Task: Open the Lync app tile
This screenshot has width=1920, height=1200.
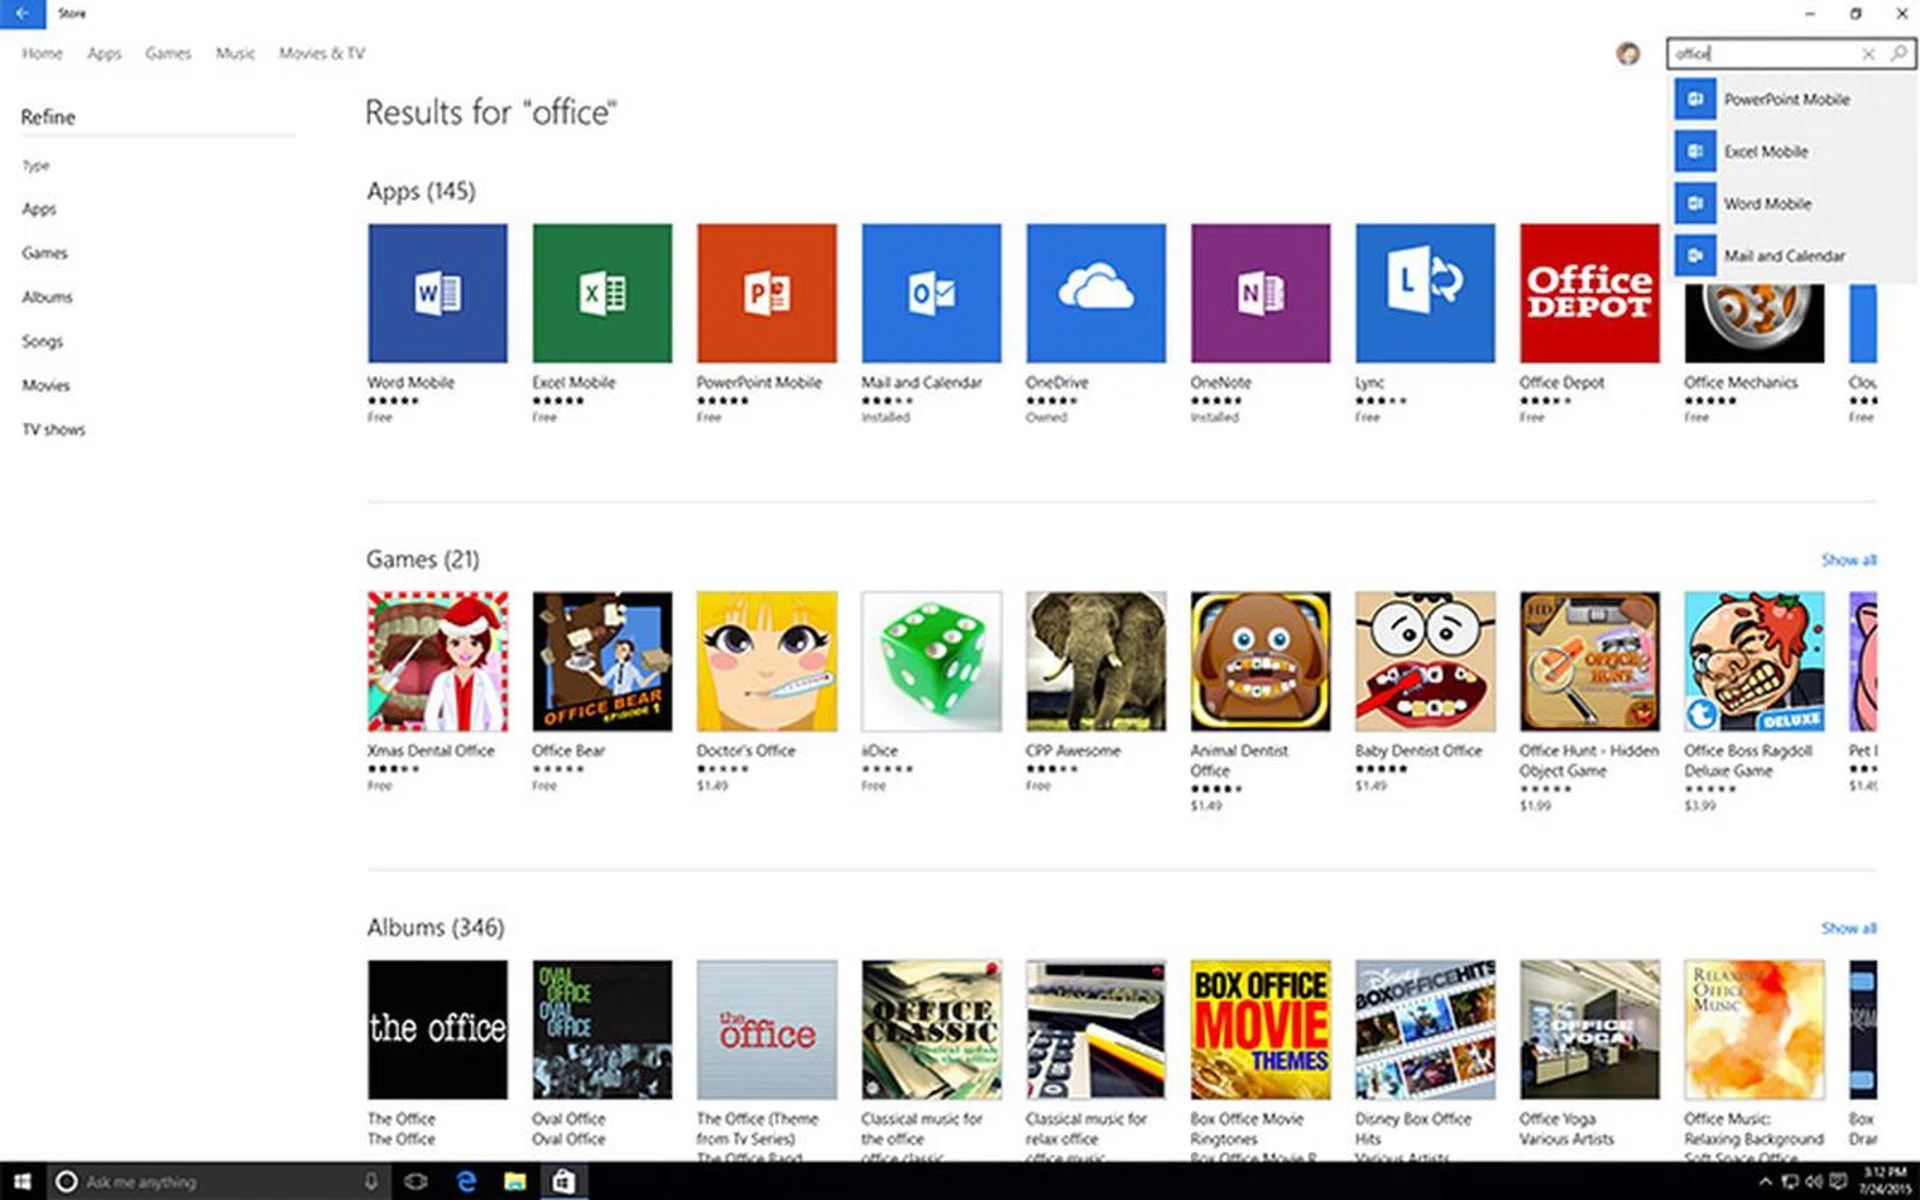Action: [1425, 293]
